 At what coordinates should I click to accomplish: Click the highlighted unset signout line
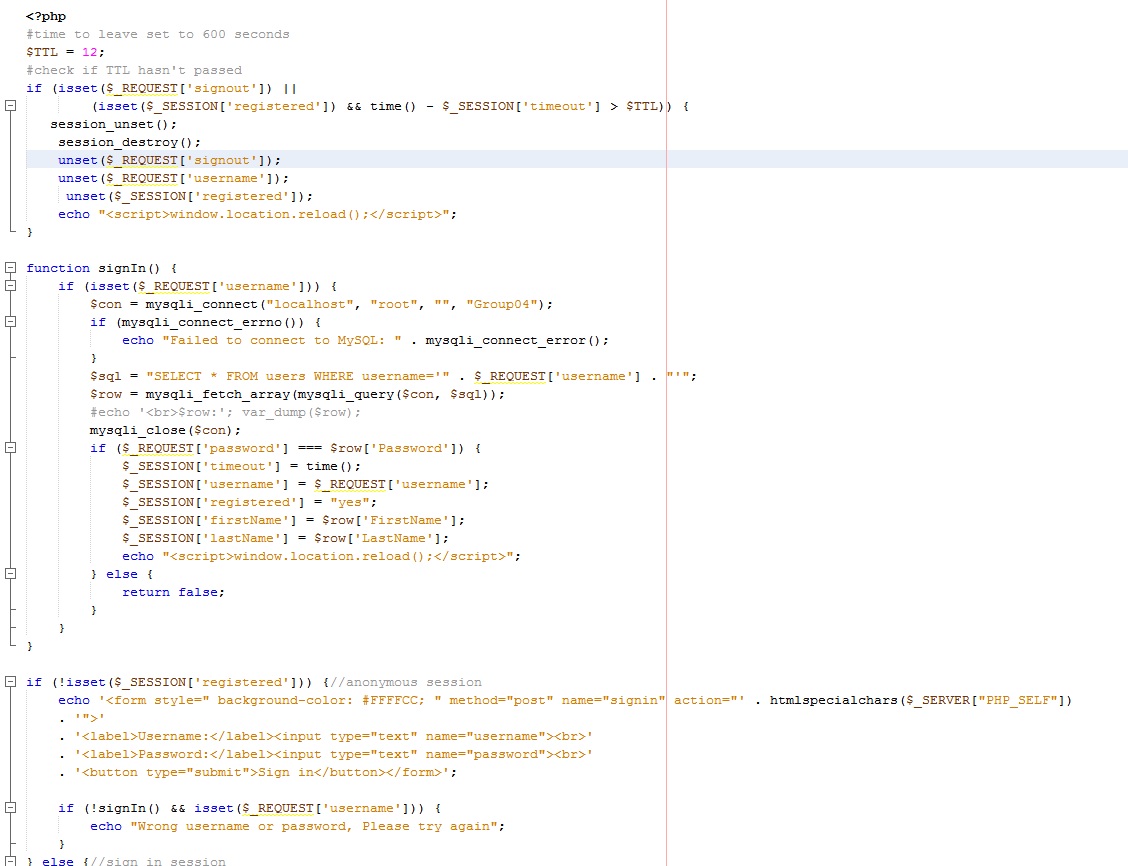[x=169, y=160]
